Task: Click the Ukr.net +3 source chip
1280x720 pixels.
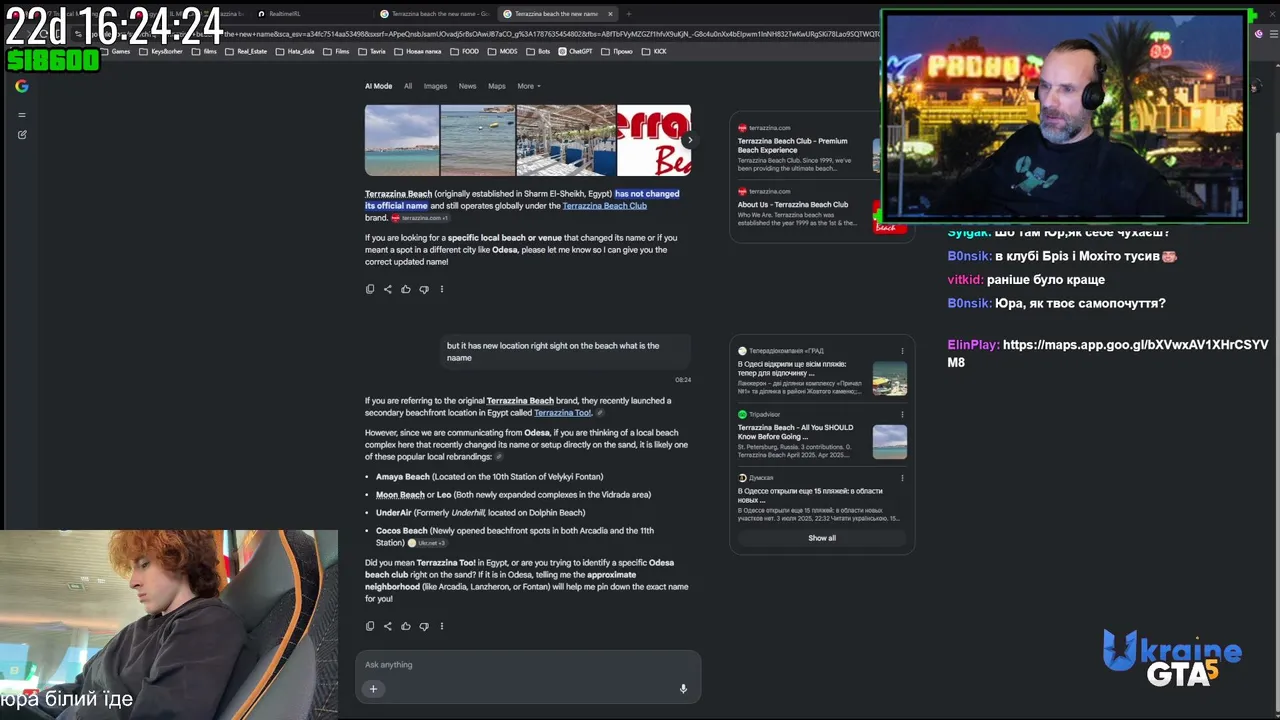Action: (428, 543)
